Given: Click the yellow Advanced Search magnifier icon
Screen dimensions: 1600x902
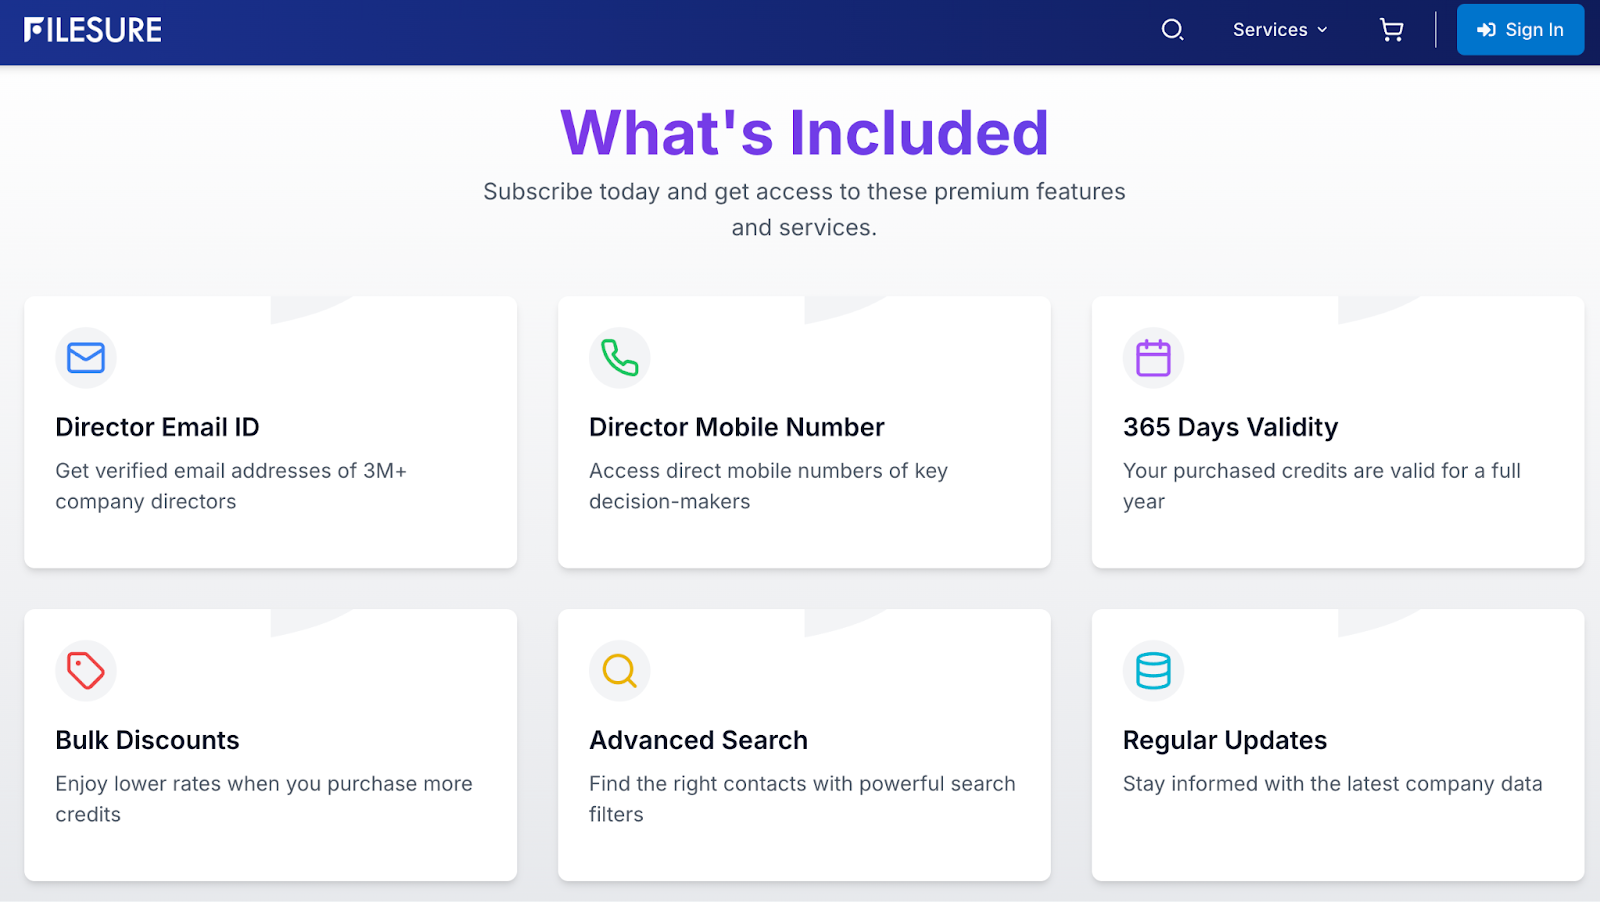Looking at the screenshot, I should (620, 671).
